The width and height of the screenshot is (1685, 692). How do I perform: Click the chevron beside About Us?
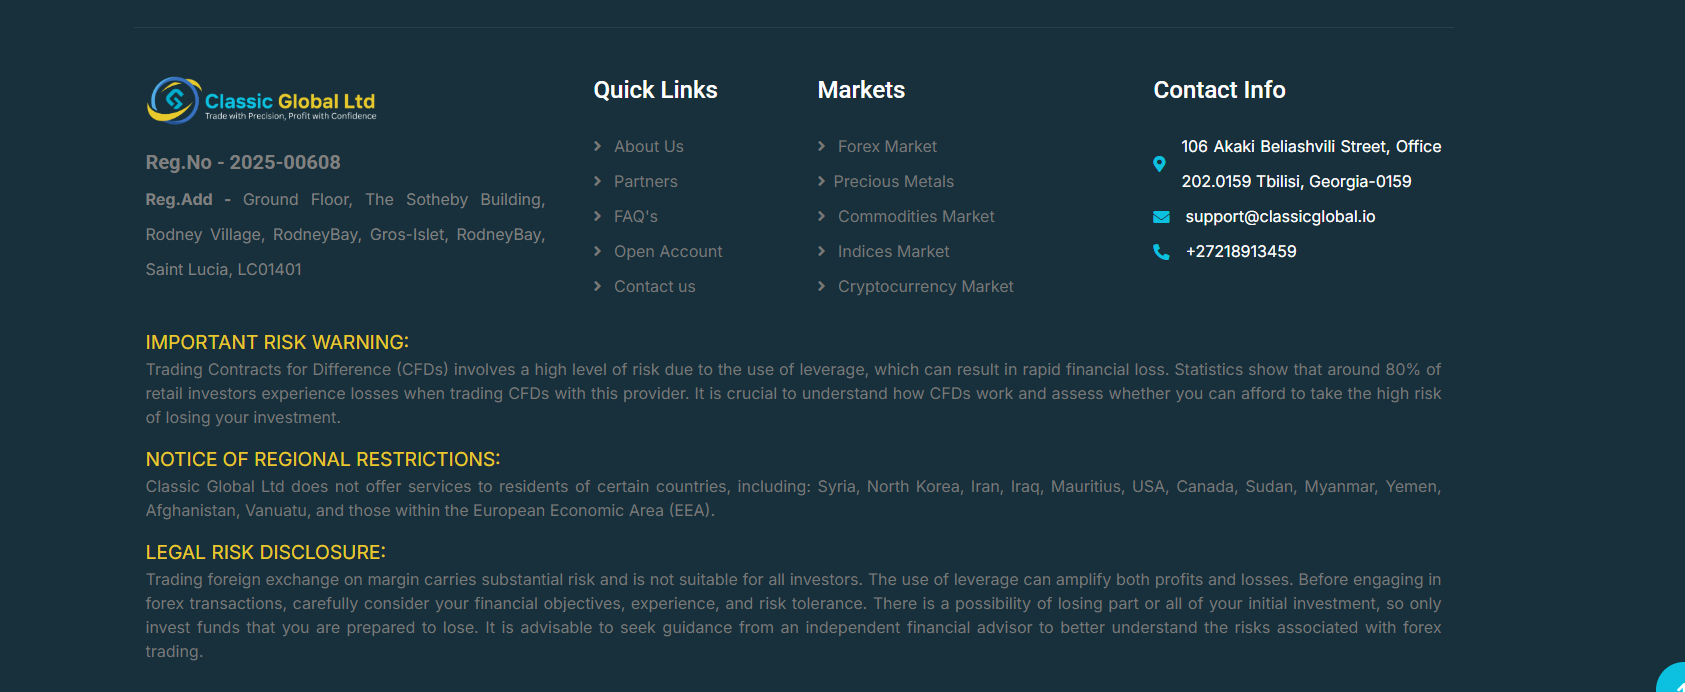pyautogui.click(x=598, y=146)
